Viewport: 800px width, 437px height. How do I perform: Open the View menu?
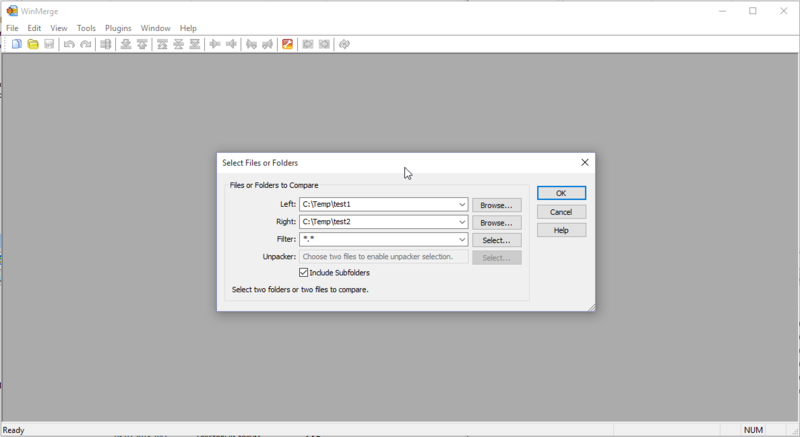[x=59, y=28]
